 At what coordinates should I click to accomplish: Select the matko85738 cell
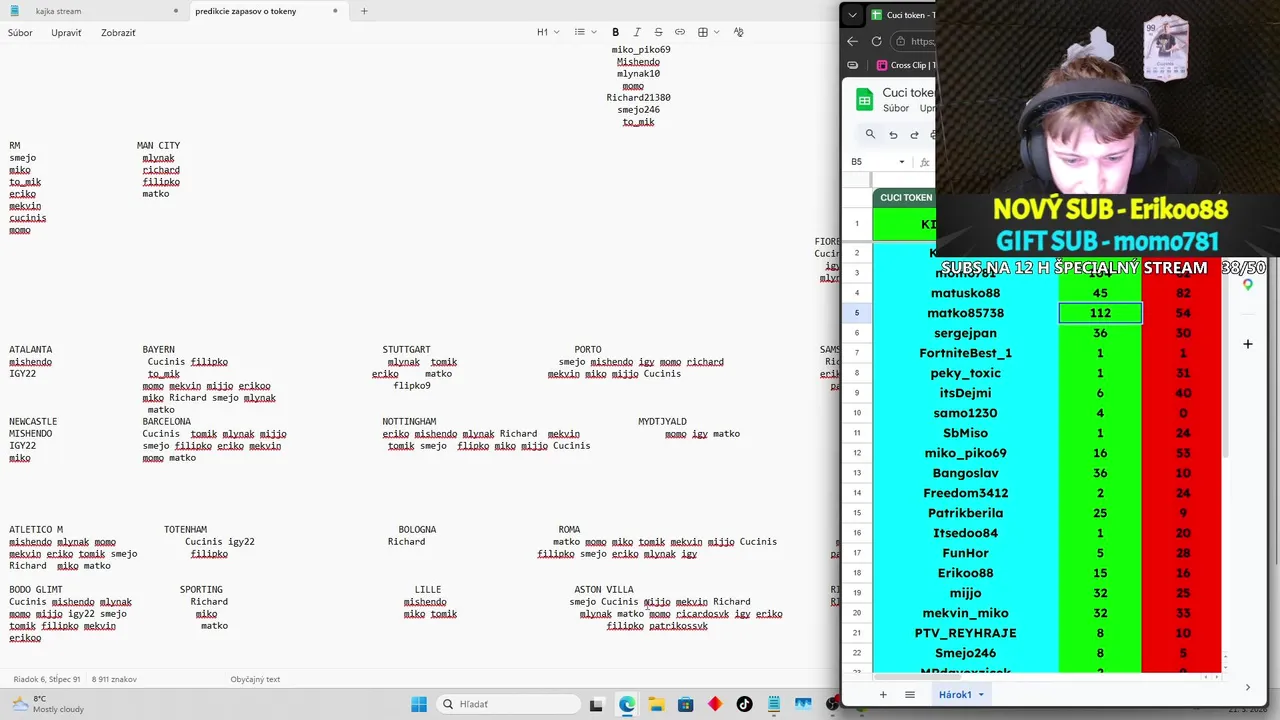point(965,313)
